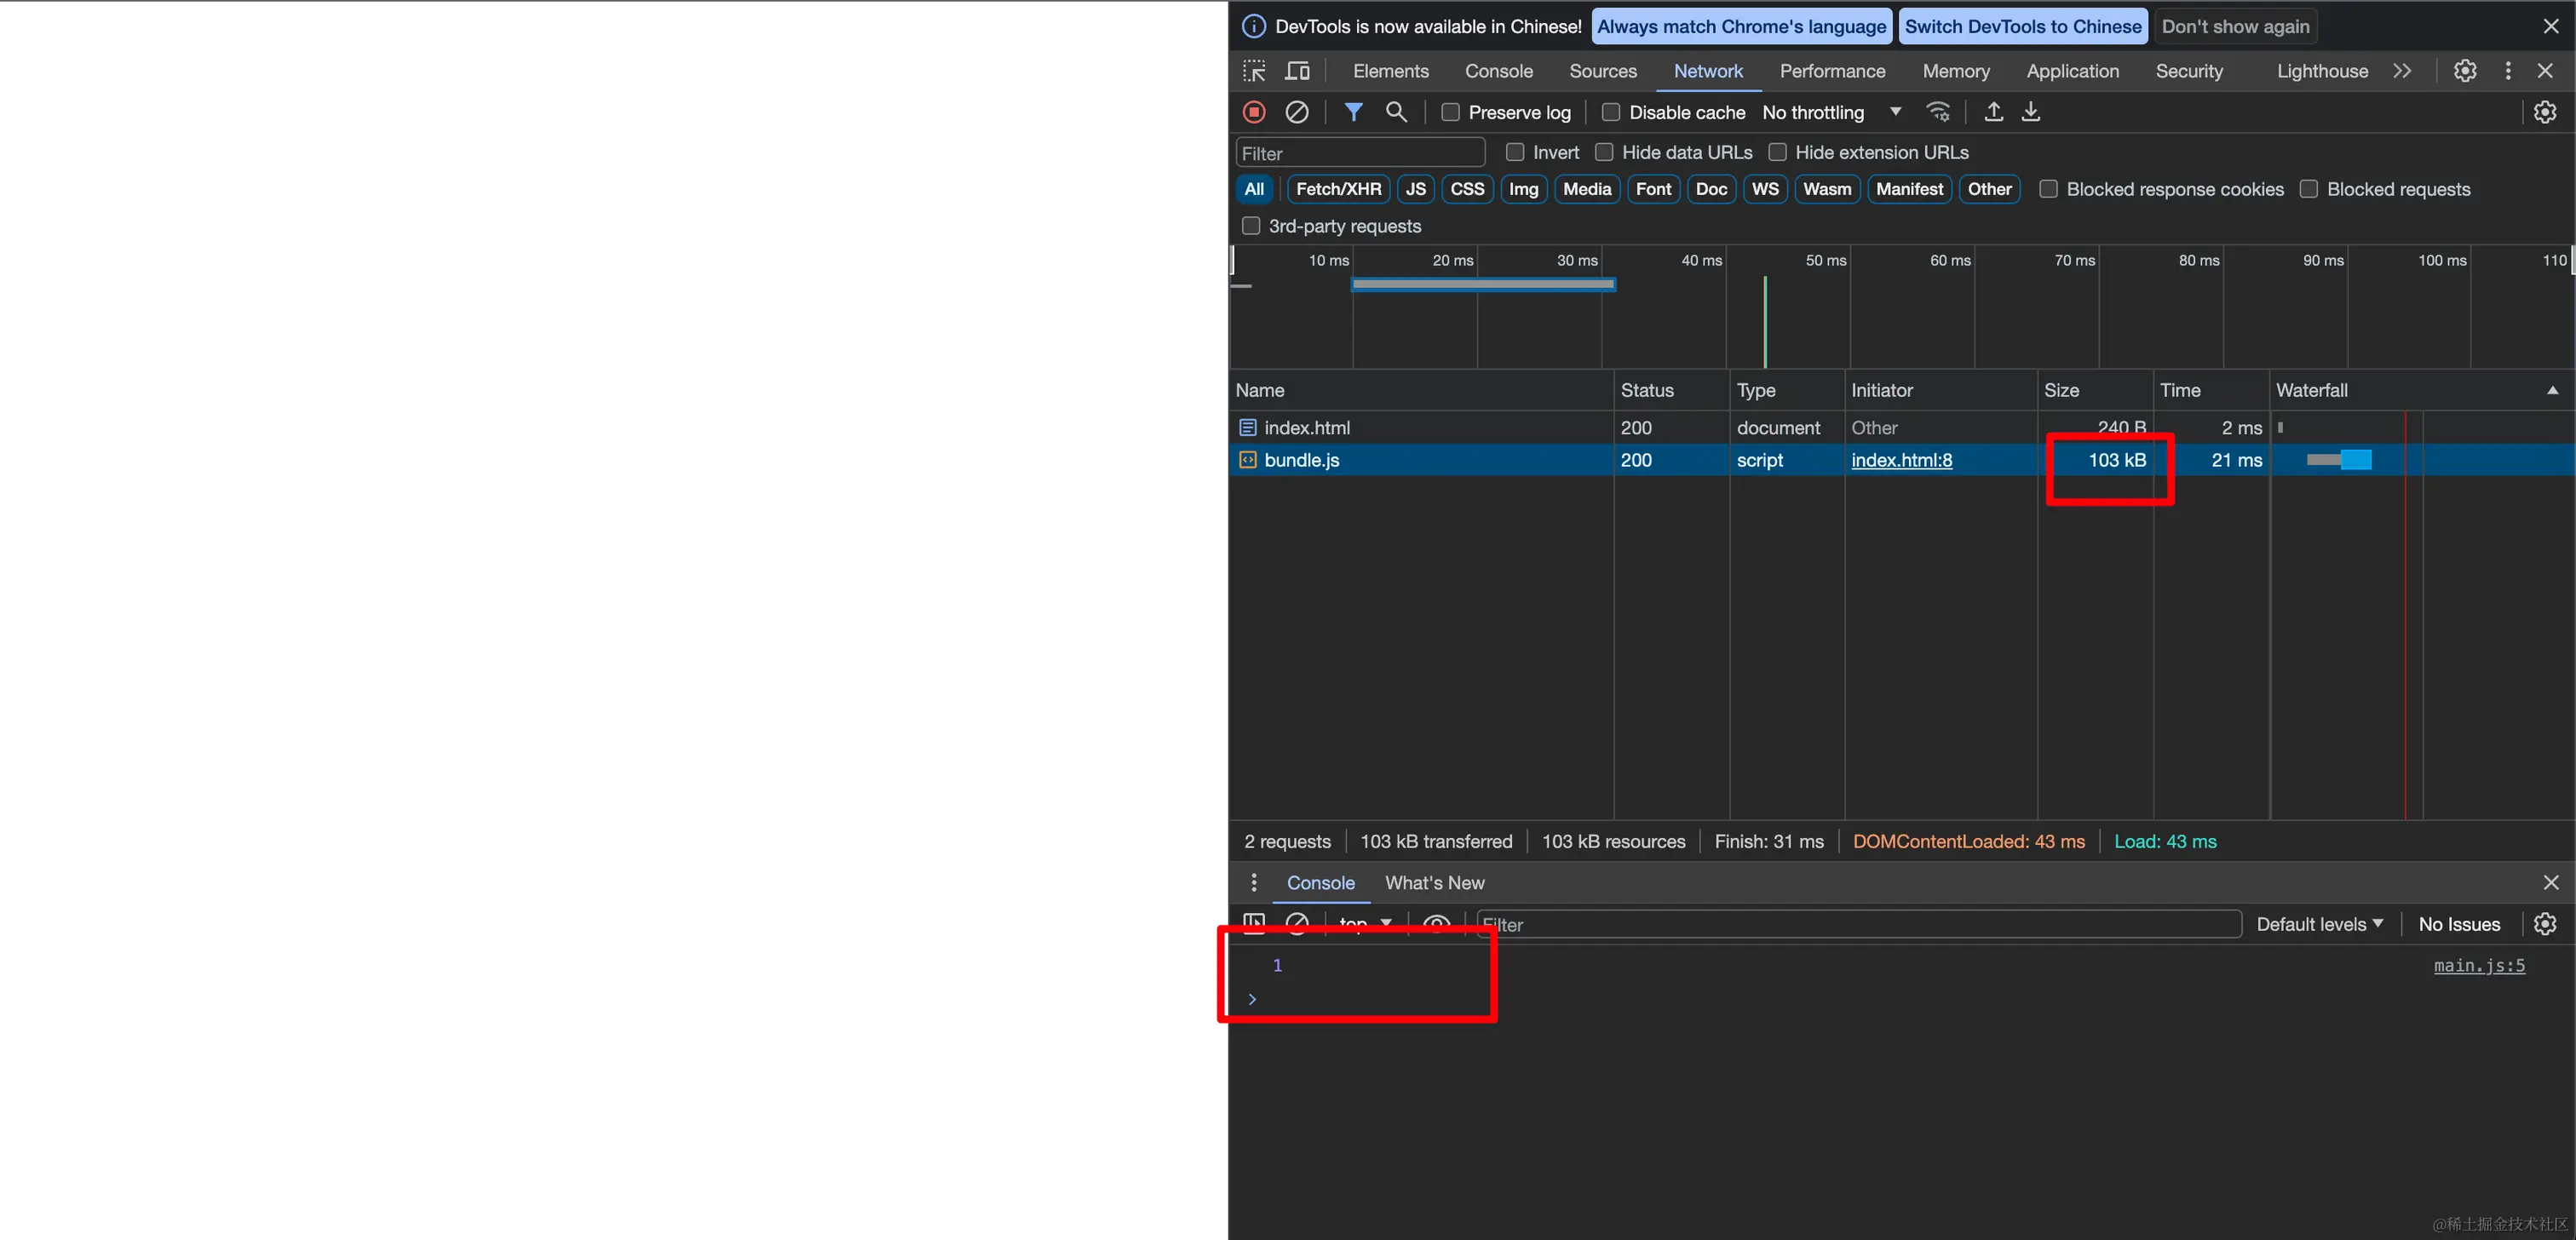The height and width of the screenshot is (1240, 2576).
Task: Clear the network log
Action: click(1297, 112)
